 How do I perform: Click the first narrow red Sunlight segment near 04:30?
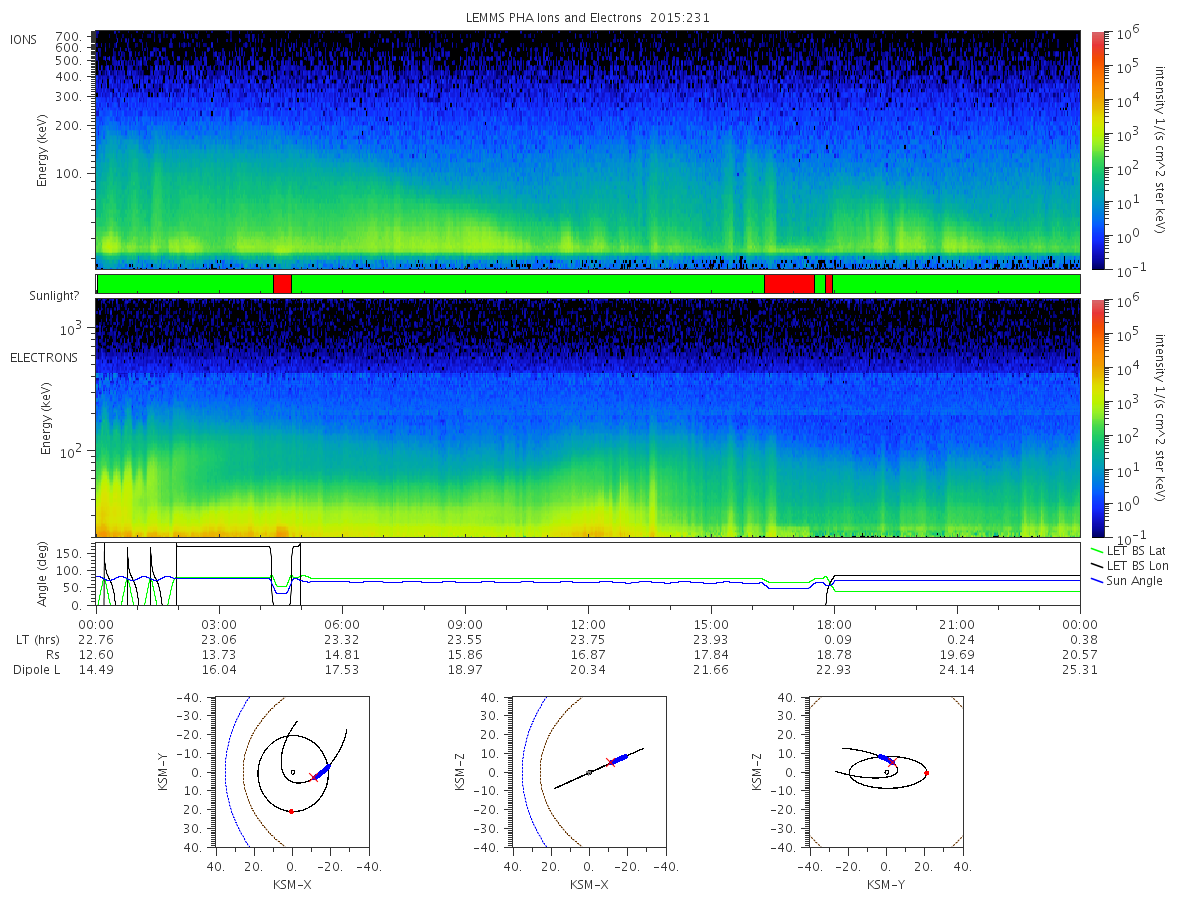pyautogui.click(x=282, y=284)
